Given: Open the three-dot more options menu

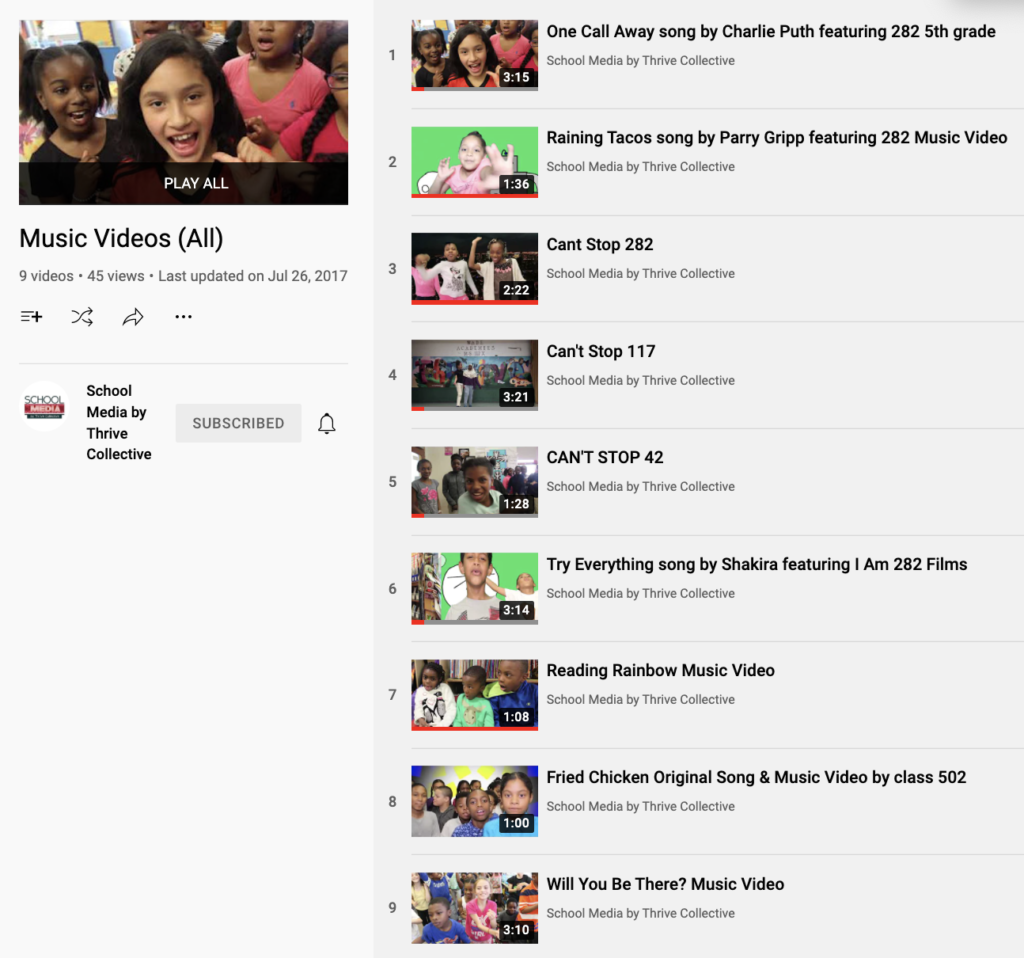Looking at the screenshot, I should click(184, 317).
